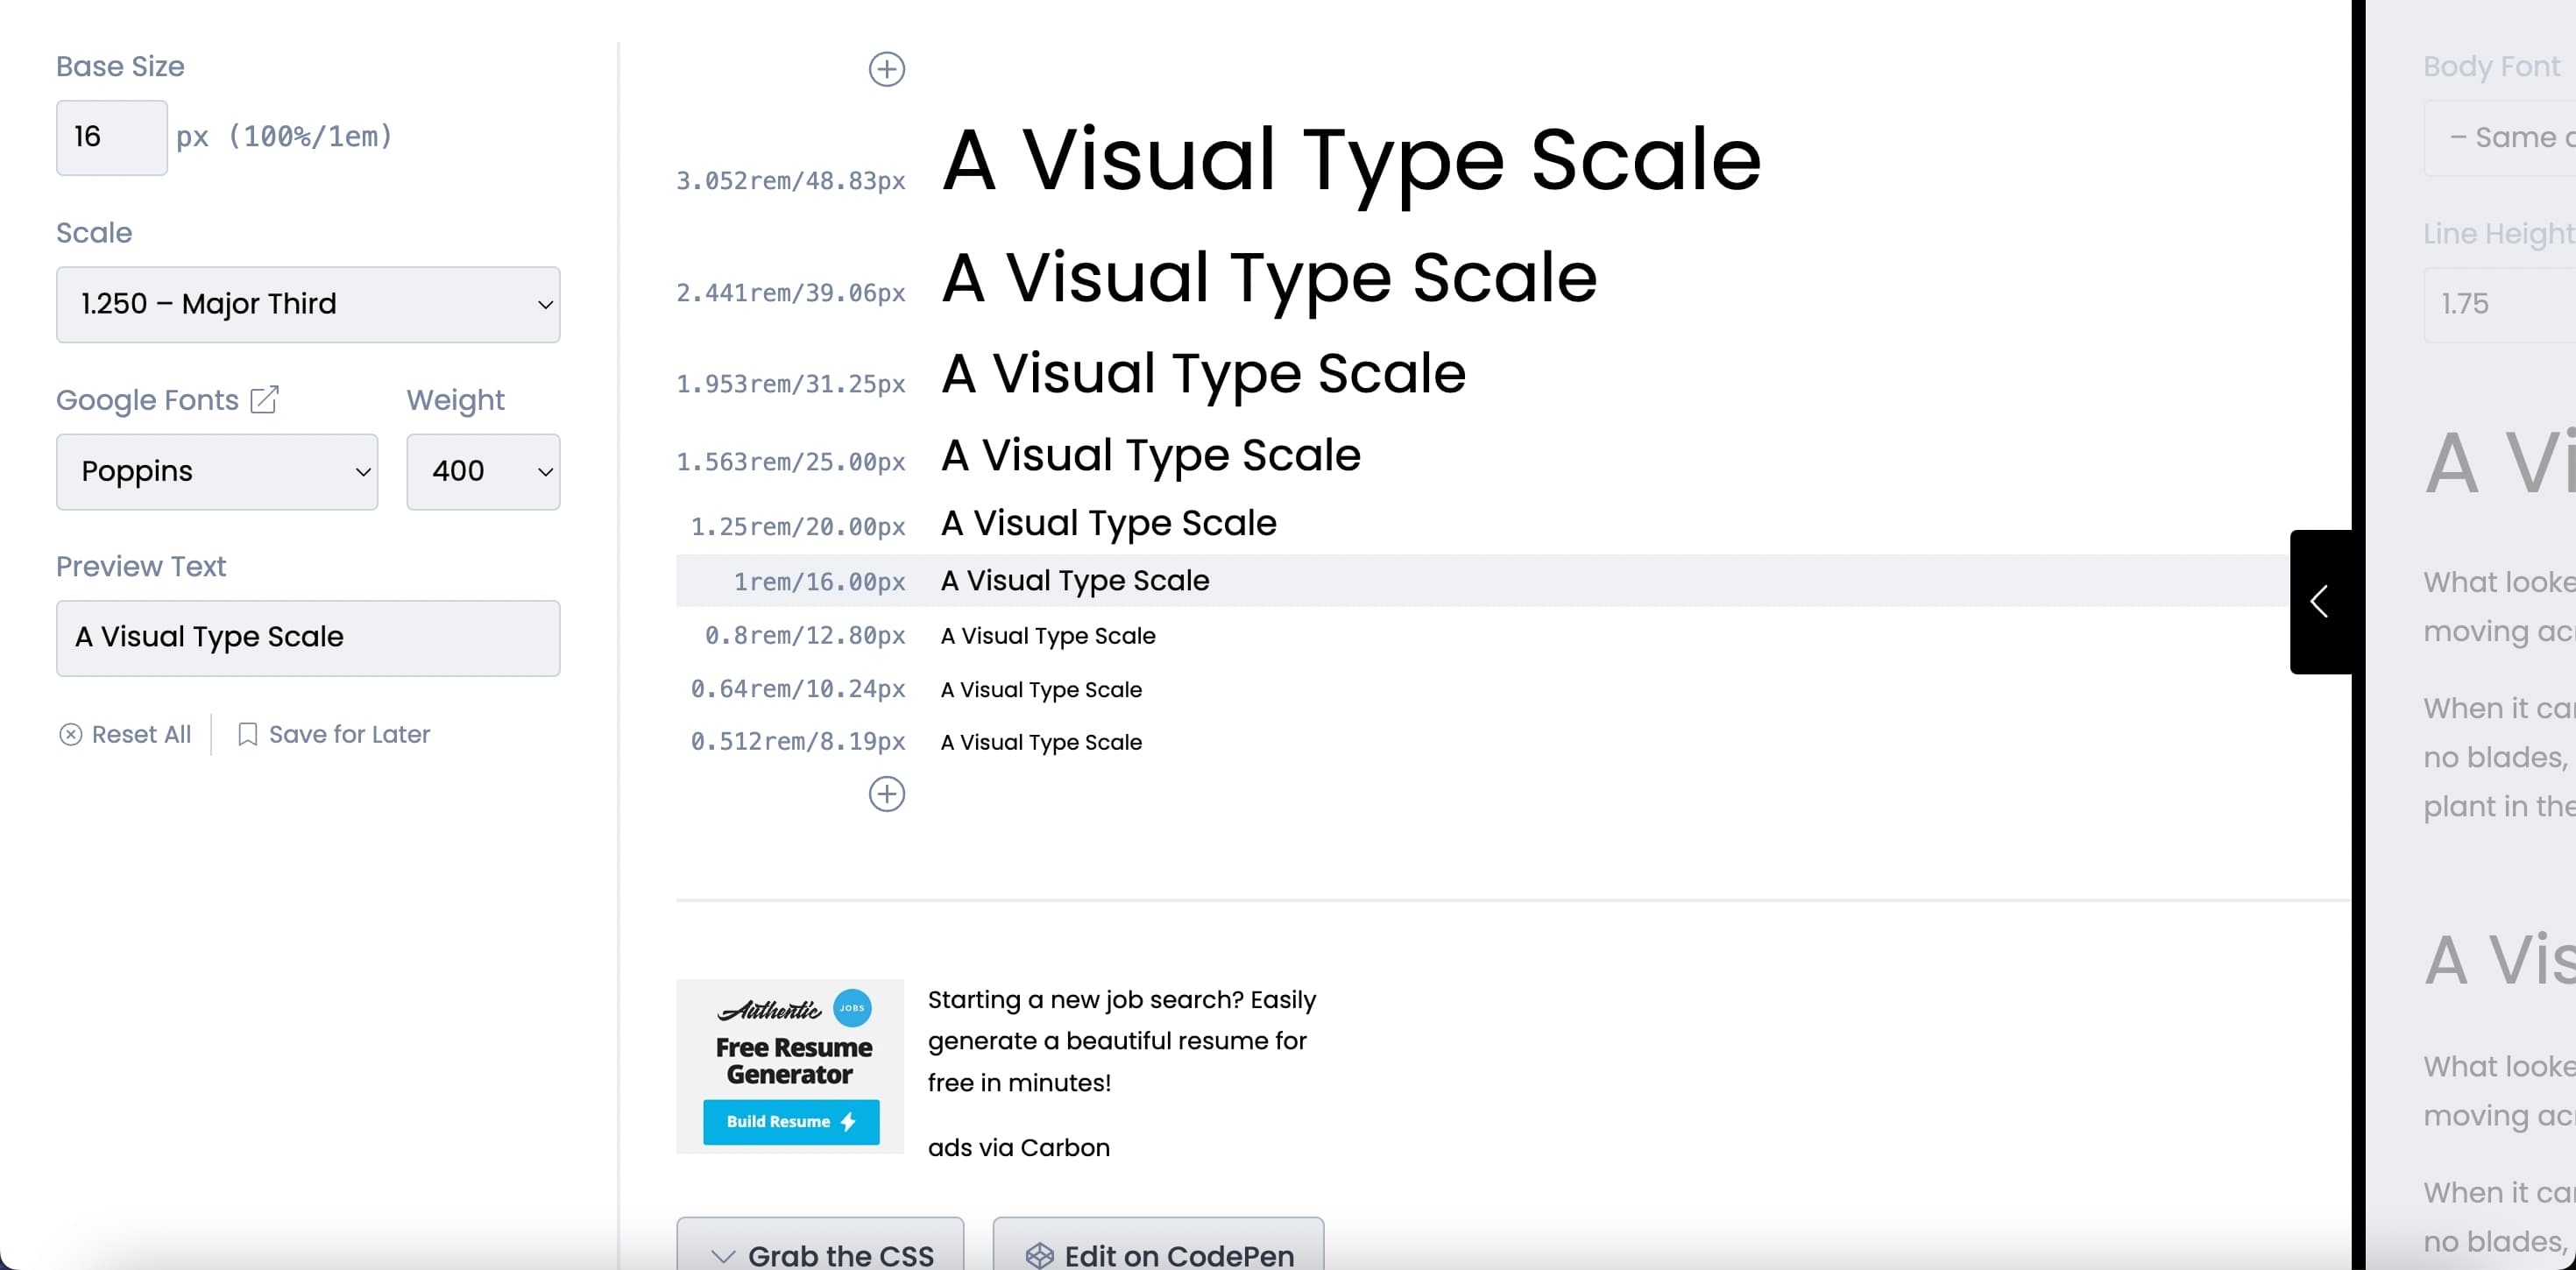Click Grab the CSS button
The height and width of the screenshot is (1270, 2576).
(820, 1252)
